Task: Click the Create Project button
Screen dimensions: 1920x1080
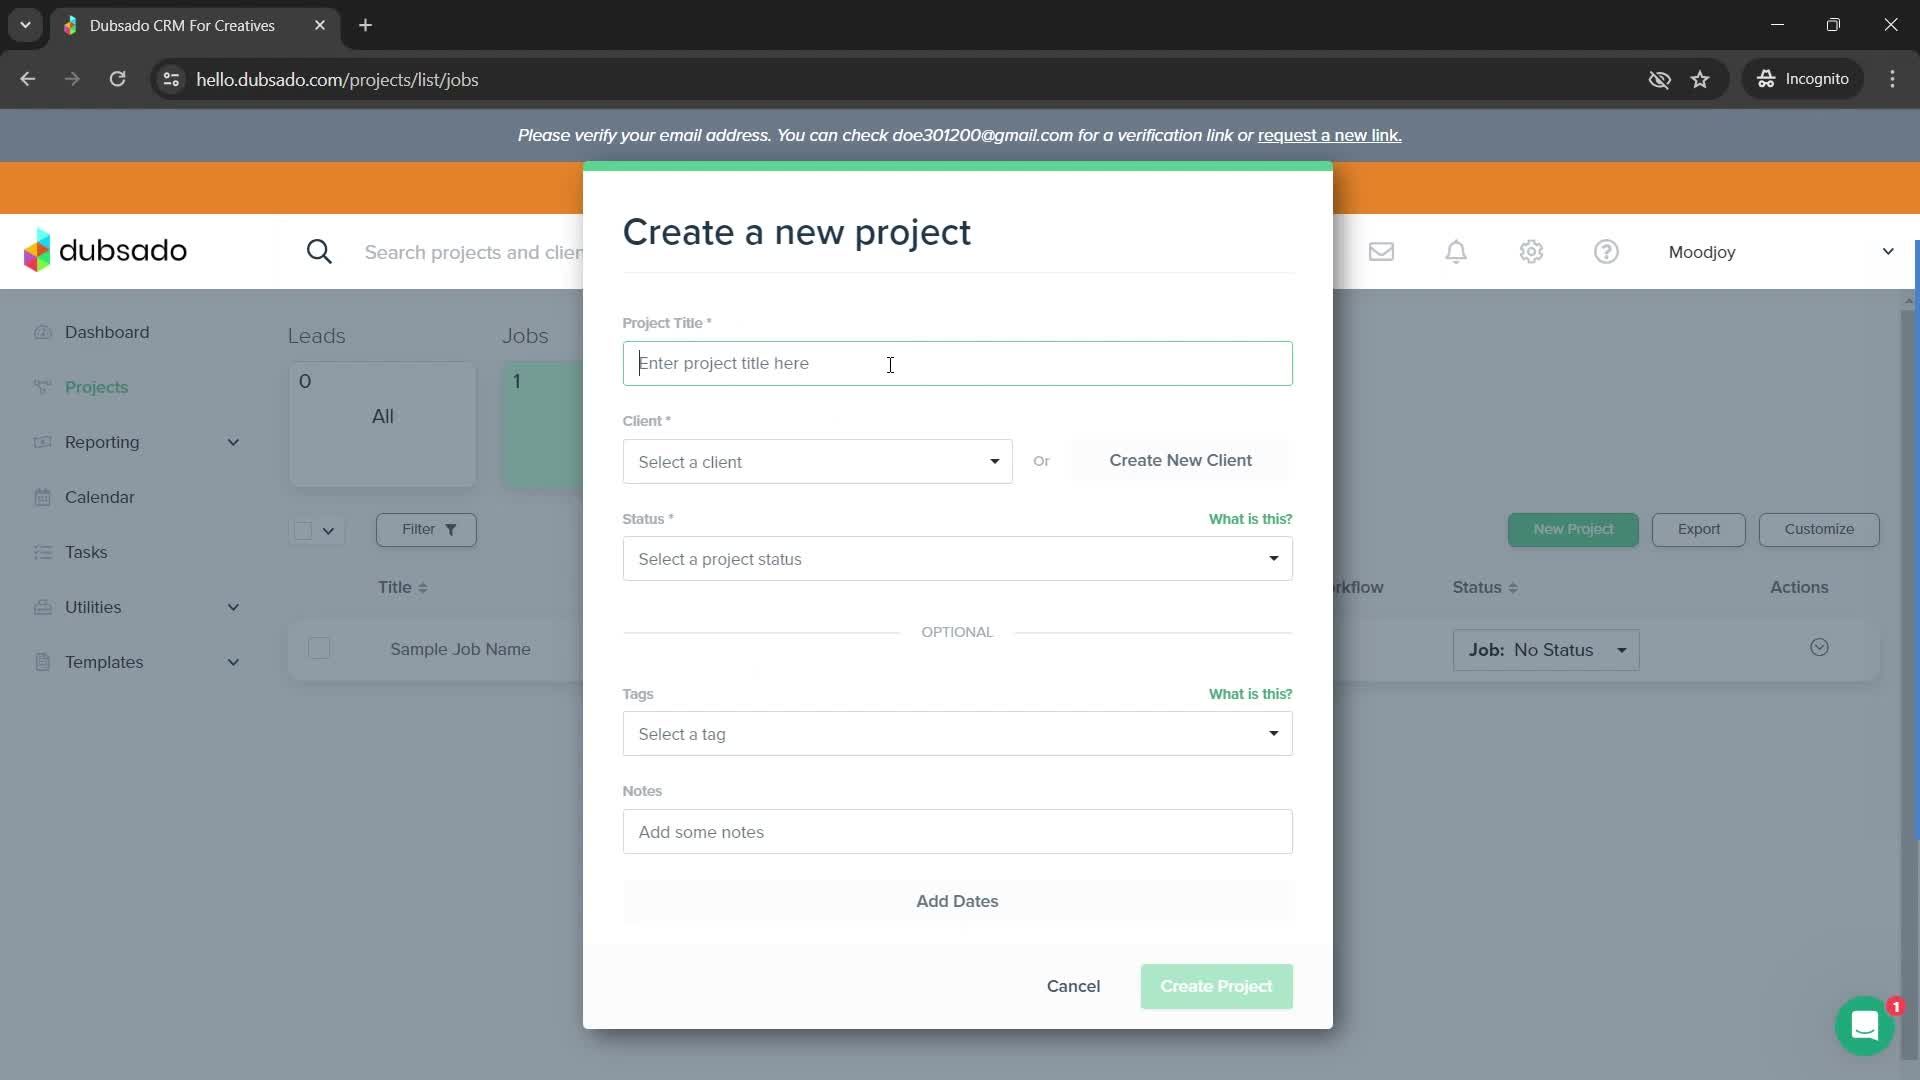Action: tap(1216, 986)
